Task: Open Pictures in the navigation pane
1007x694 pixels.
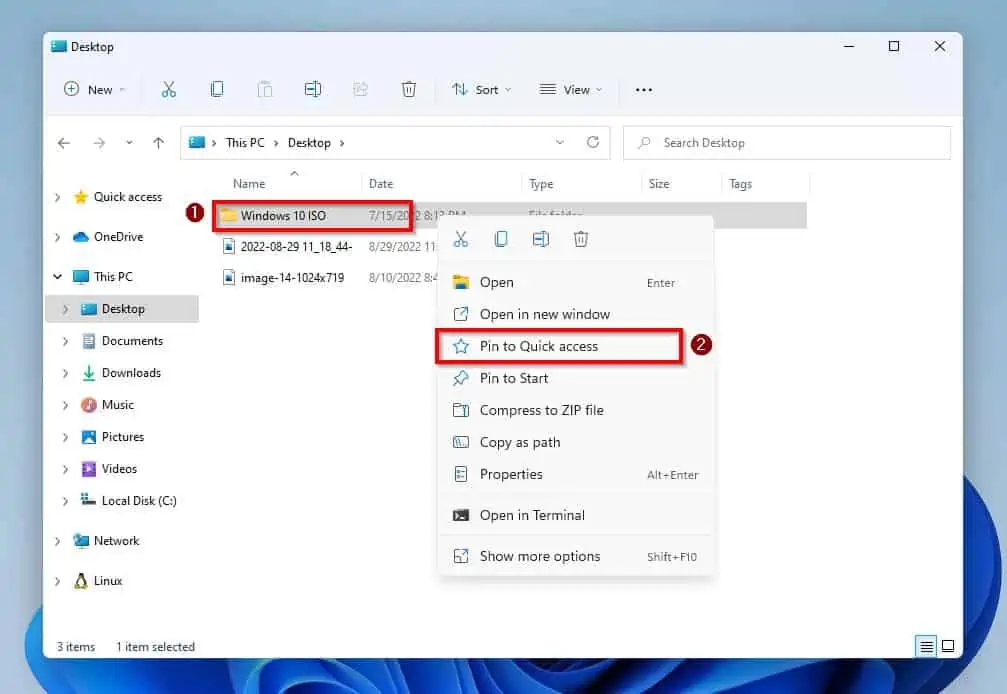Action: 113,437
